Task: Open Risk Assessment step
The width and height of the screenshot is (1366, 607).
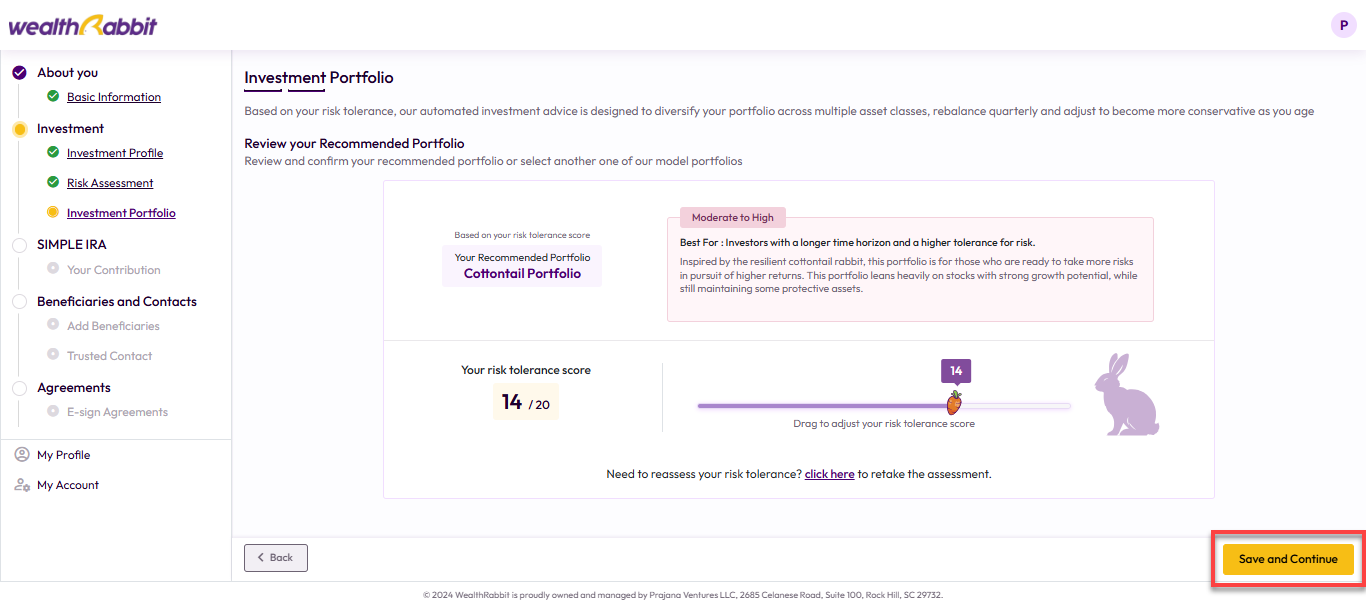Action: [x=110, y=183]
